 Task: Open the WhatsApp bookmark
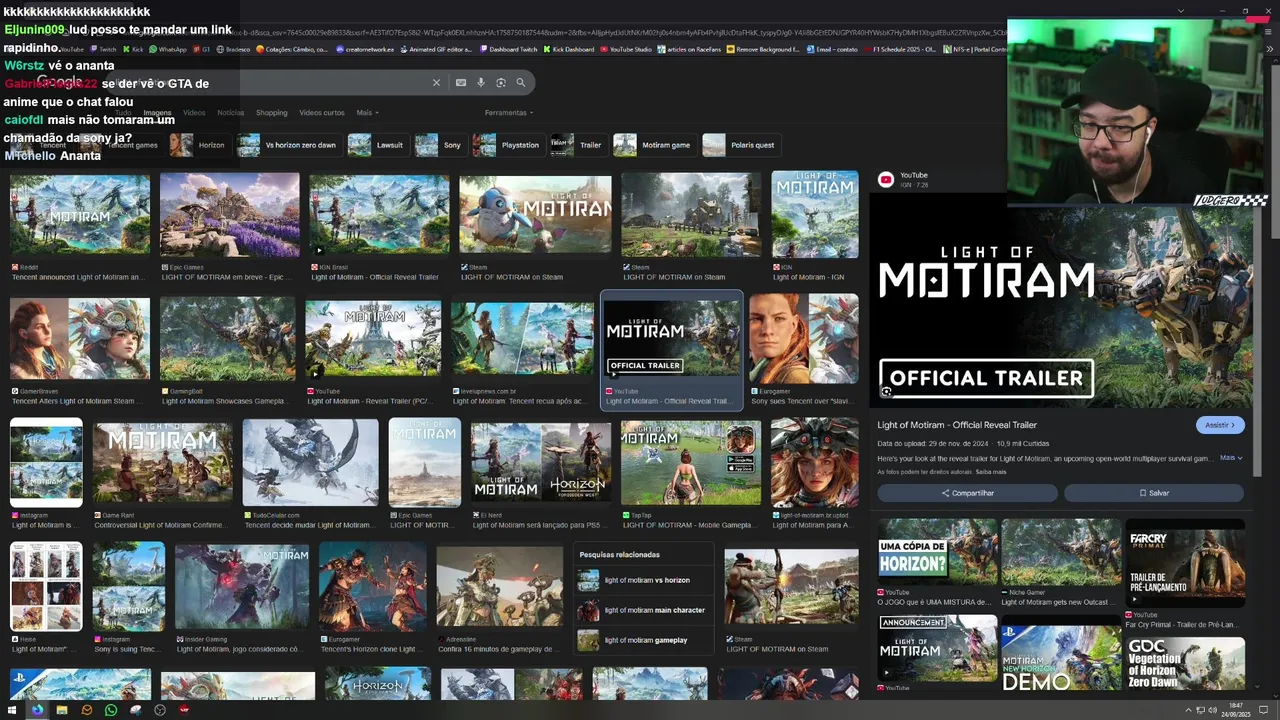pos(168,49)
